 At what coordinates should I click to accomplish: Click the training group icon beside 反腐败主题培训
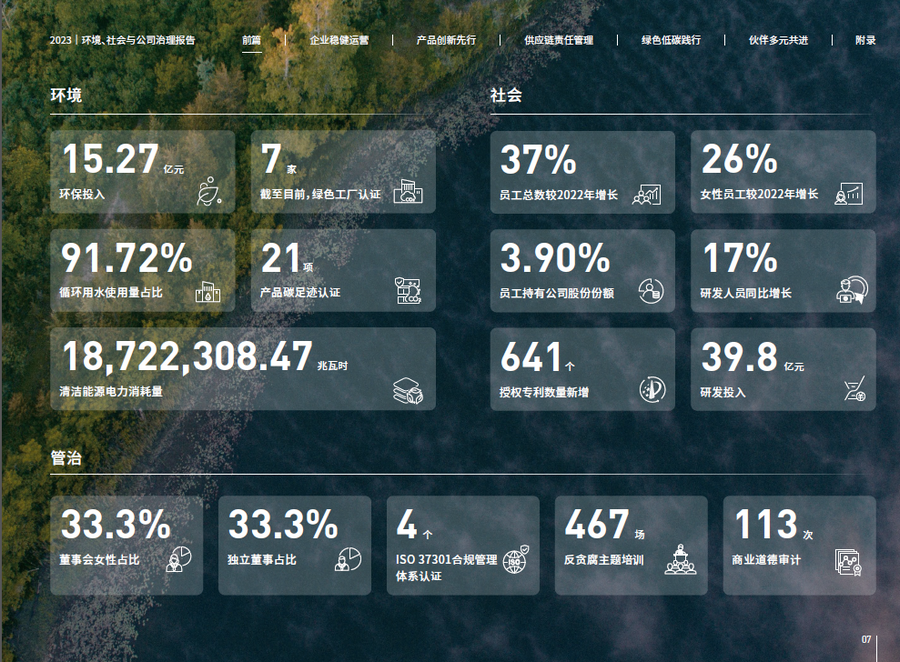(683, 559)
